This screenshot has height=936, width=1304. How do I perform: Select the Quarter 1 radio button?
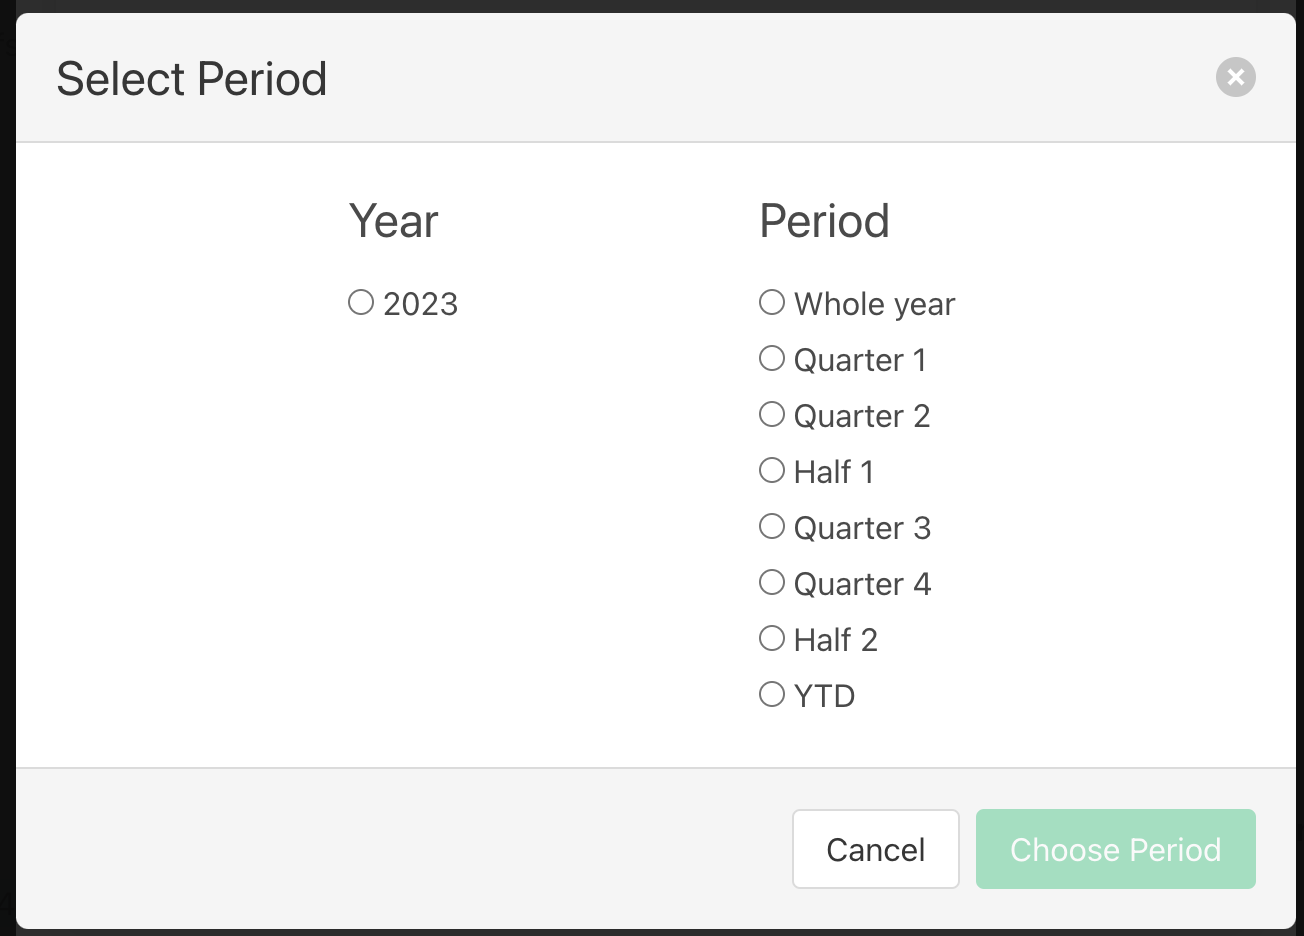point(772,358)
